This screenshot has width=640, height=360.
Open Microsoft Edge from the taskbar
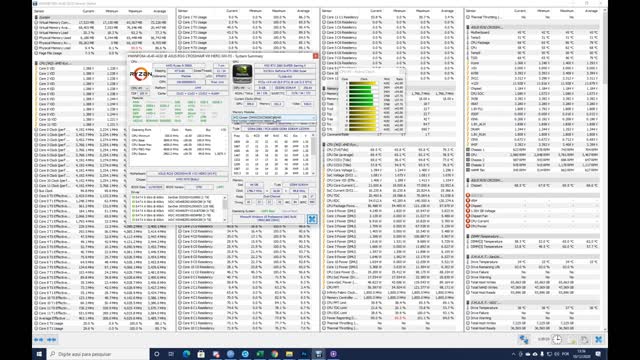coord(186,354)
